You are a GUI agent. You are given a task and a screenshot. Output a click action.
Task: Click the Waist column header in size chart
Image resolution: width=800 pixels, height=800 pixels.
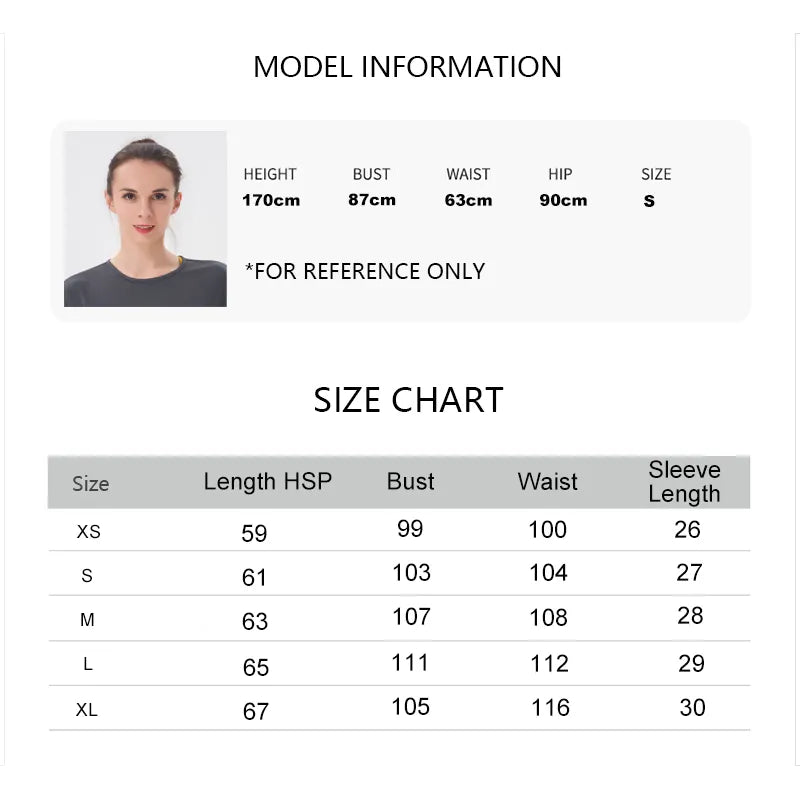click(x=548, y=481)
